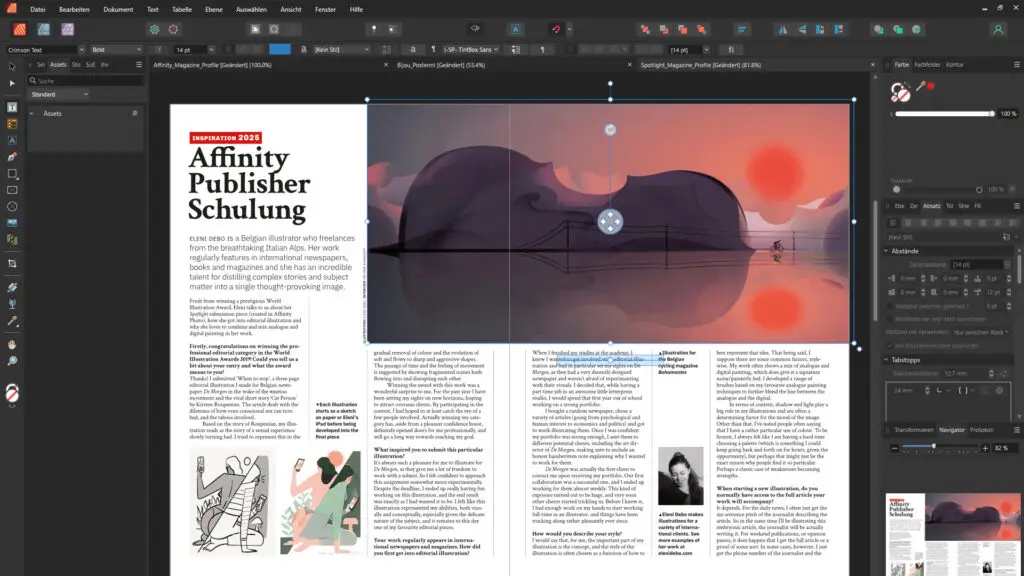Image resolution: width=1024 pixels, height=576 pixels.
Task: Toggle the no-fill color selector in left toolbar
Action: click(12, 393)
